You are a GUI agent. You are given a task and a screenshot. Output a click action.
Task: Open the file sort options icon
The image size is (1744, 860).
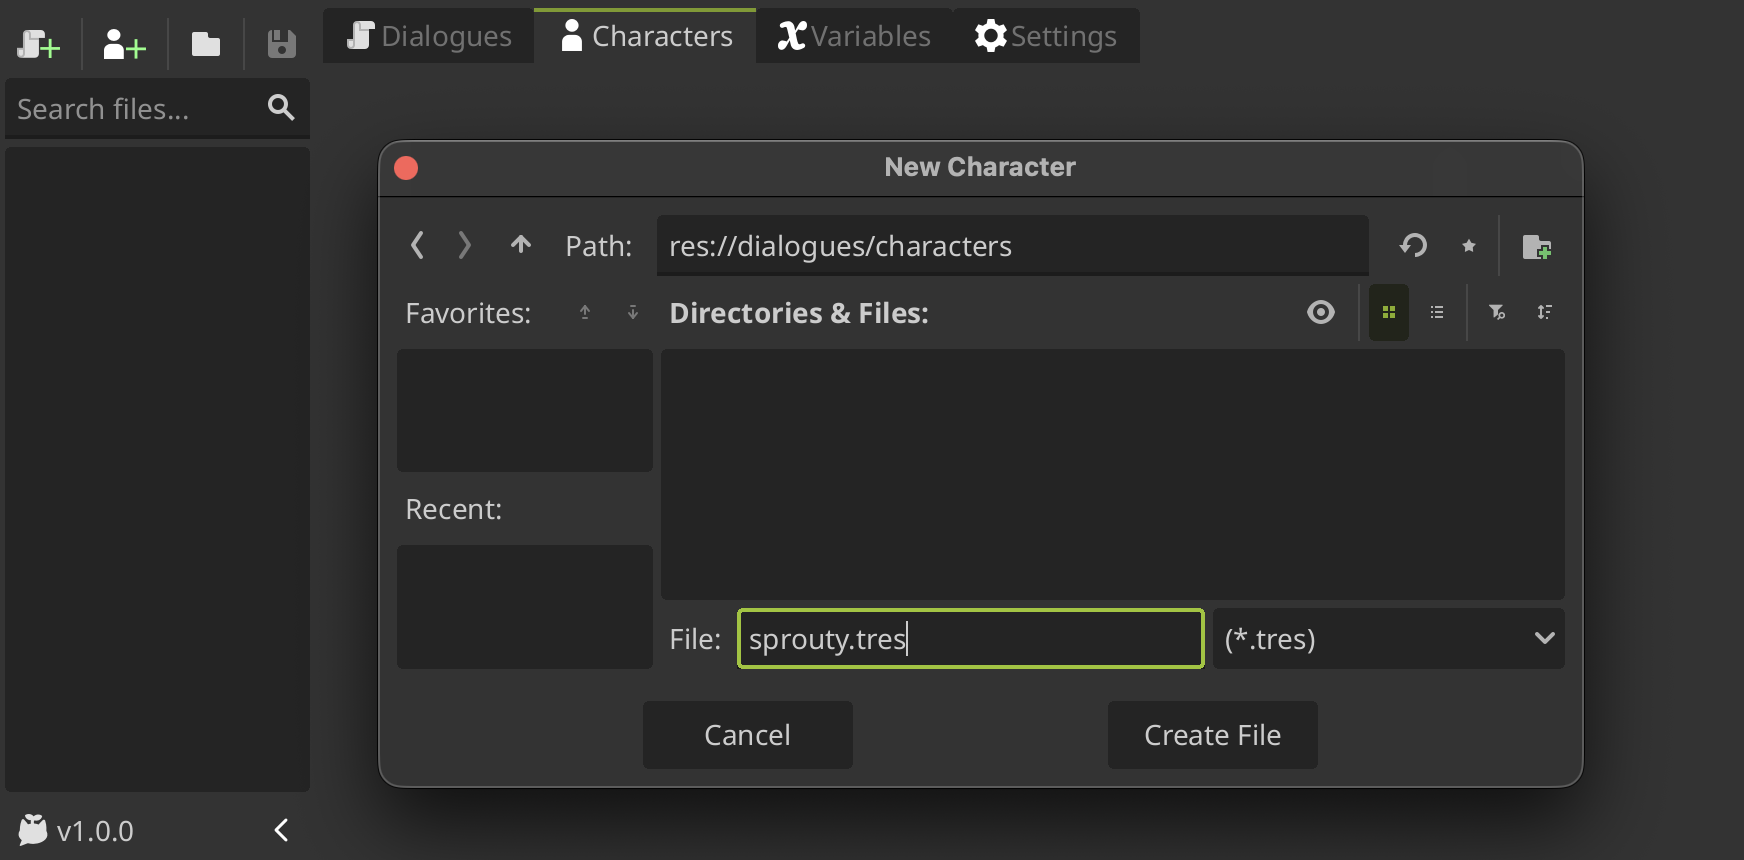(x=1545, y=312)
